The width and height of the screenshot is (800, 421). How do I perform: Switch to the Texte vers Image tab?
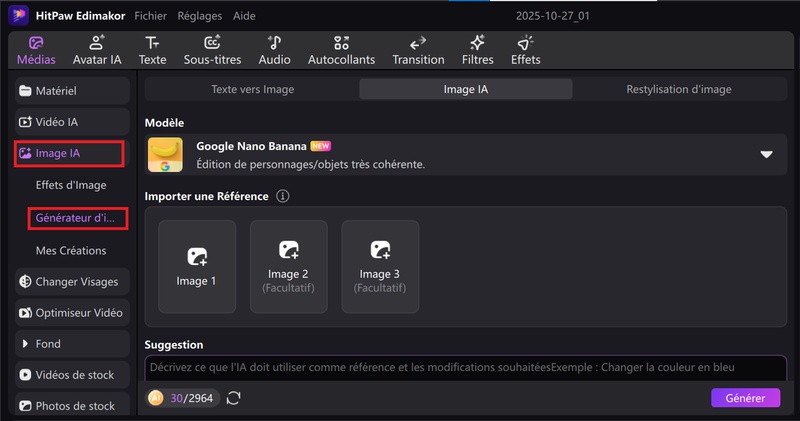click(253, 89)
